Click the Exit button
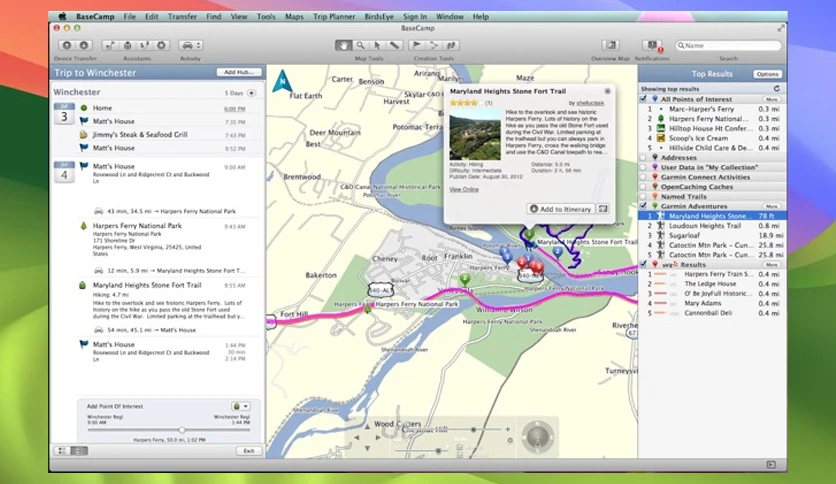 coord(248,451)
